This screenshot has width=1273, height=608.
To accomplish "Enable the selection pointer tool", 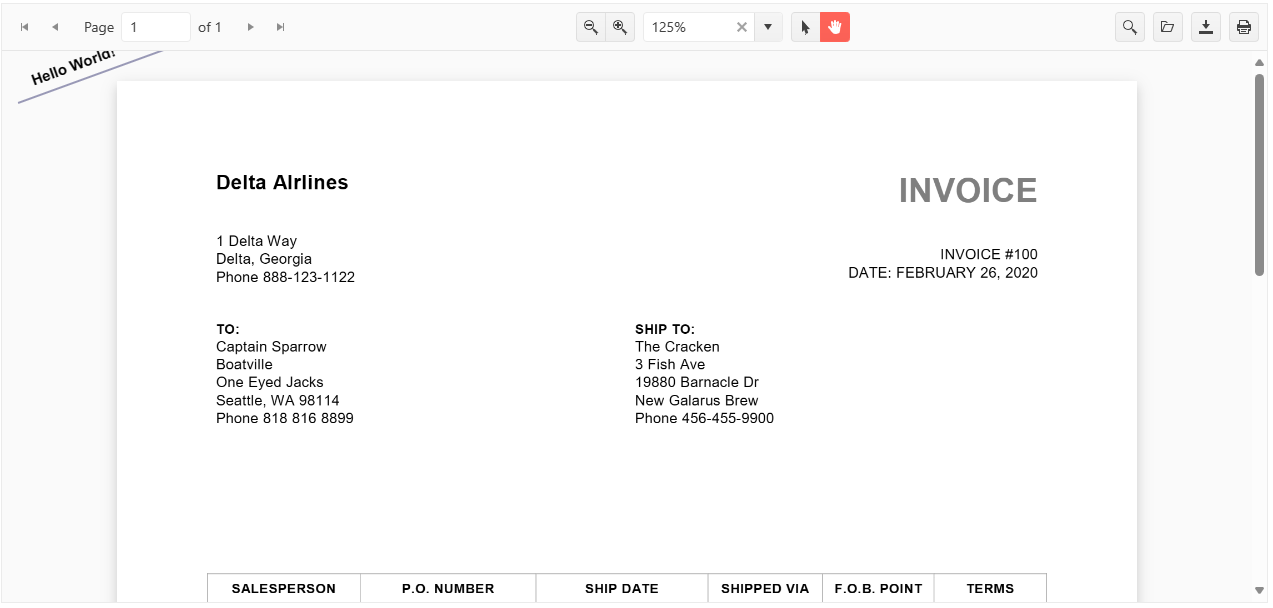I will tap(806, 27).
